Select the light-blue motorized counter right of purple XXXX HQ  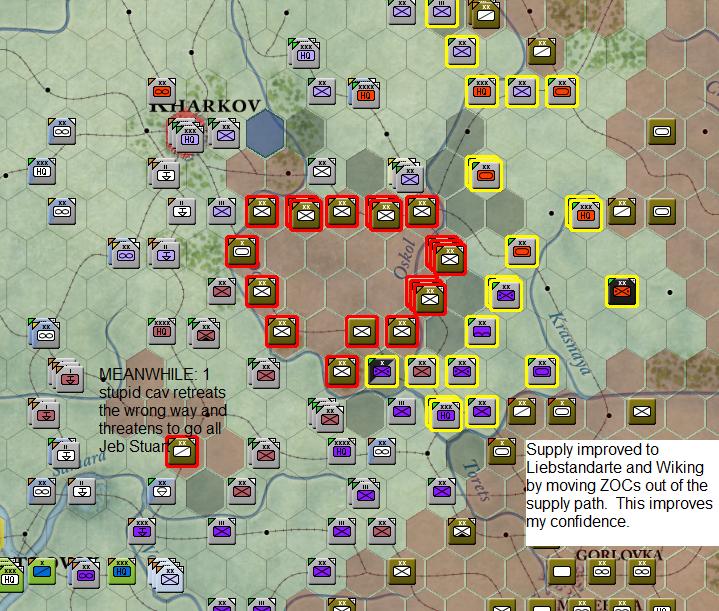(x=382, y=451)
